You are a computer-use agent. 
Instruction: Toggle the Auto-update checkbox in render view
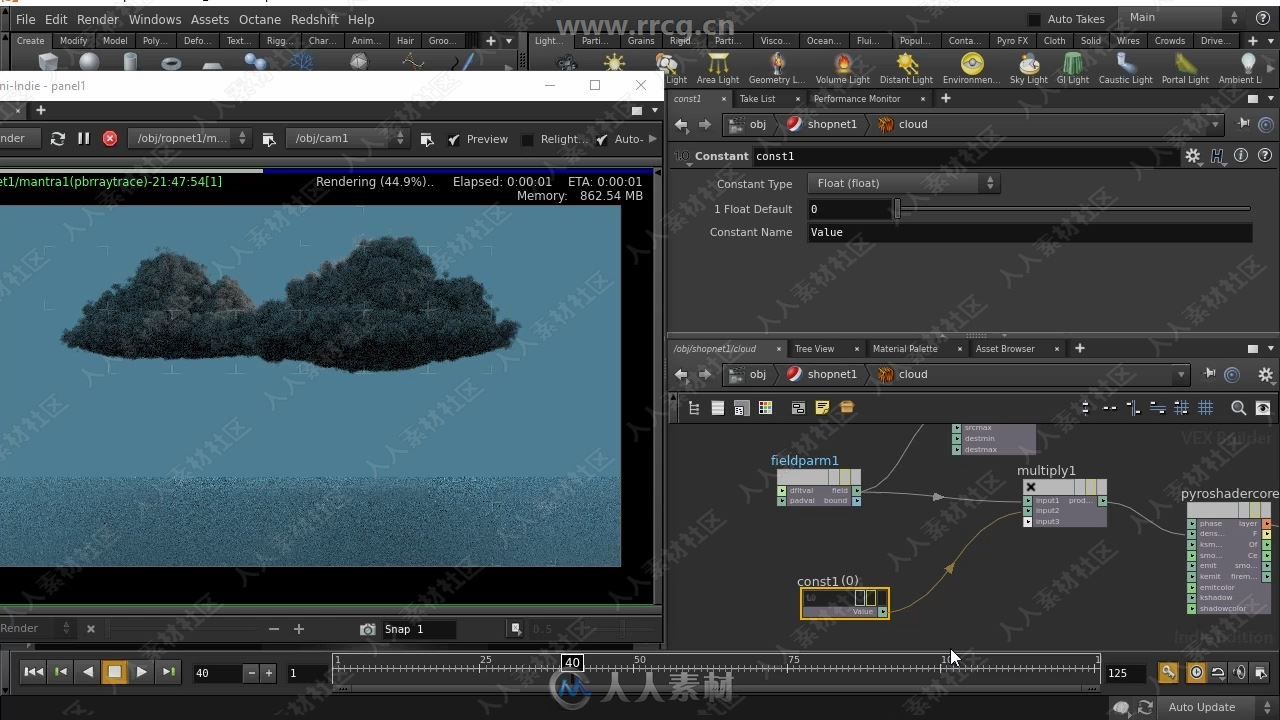602,140
